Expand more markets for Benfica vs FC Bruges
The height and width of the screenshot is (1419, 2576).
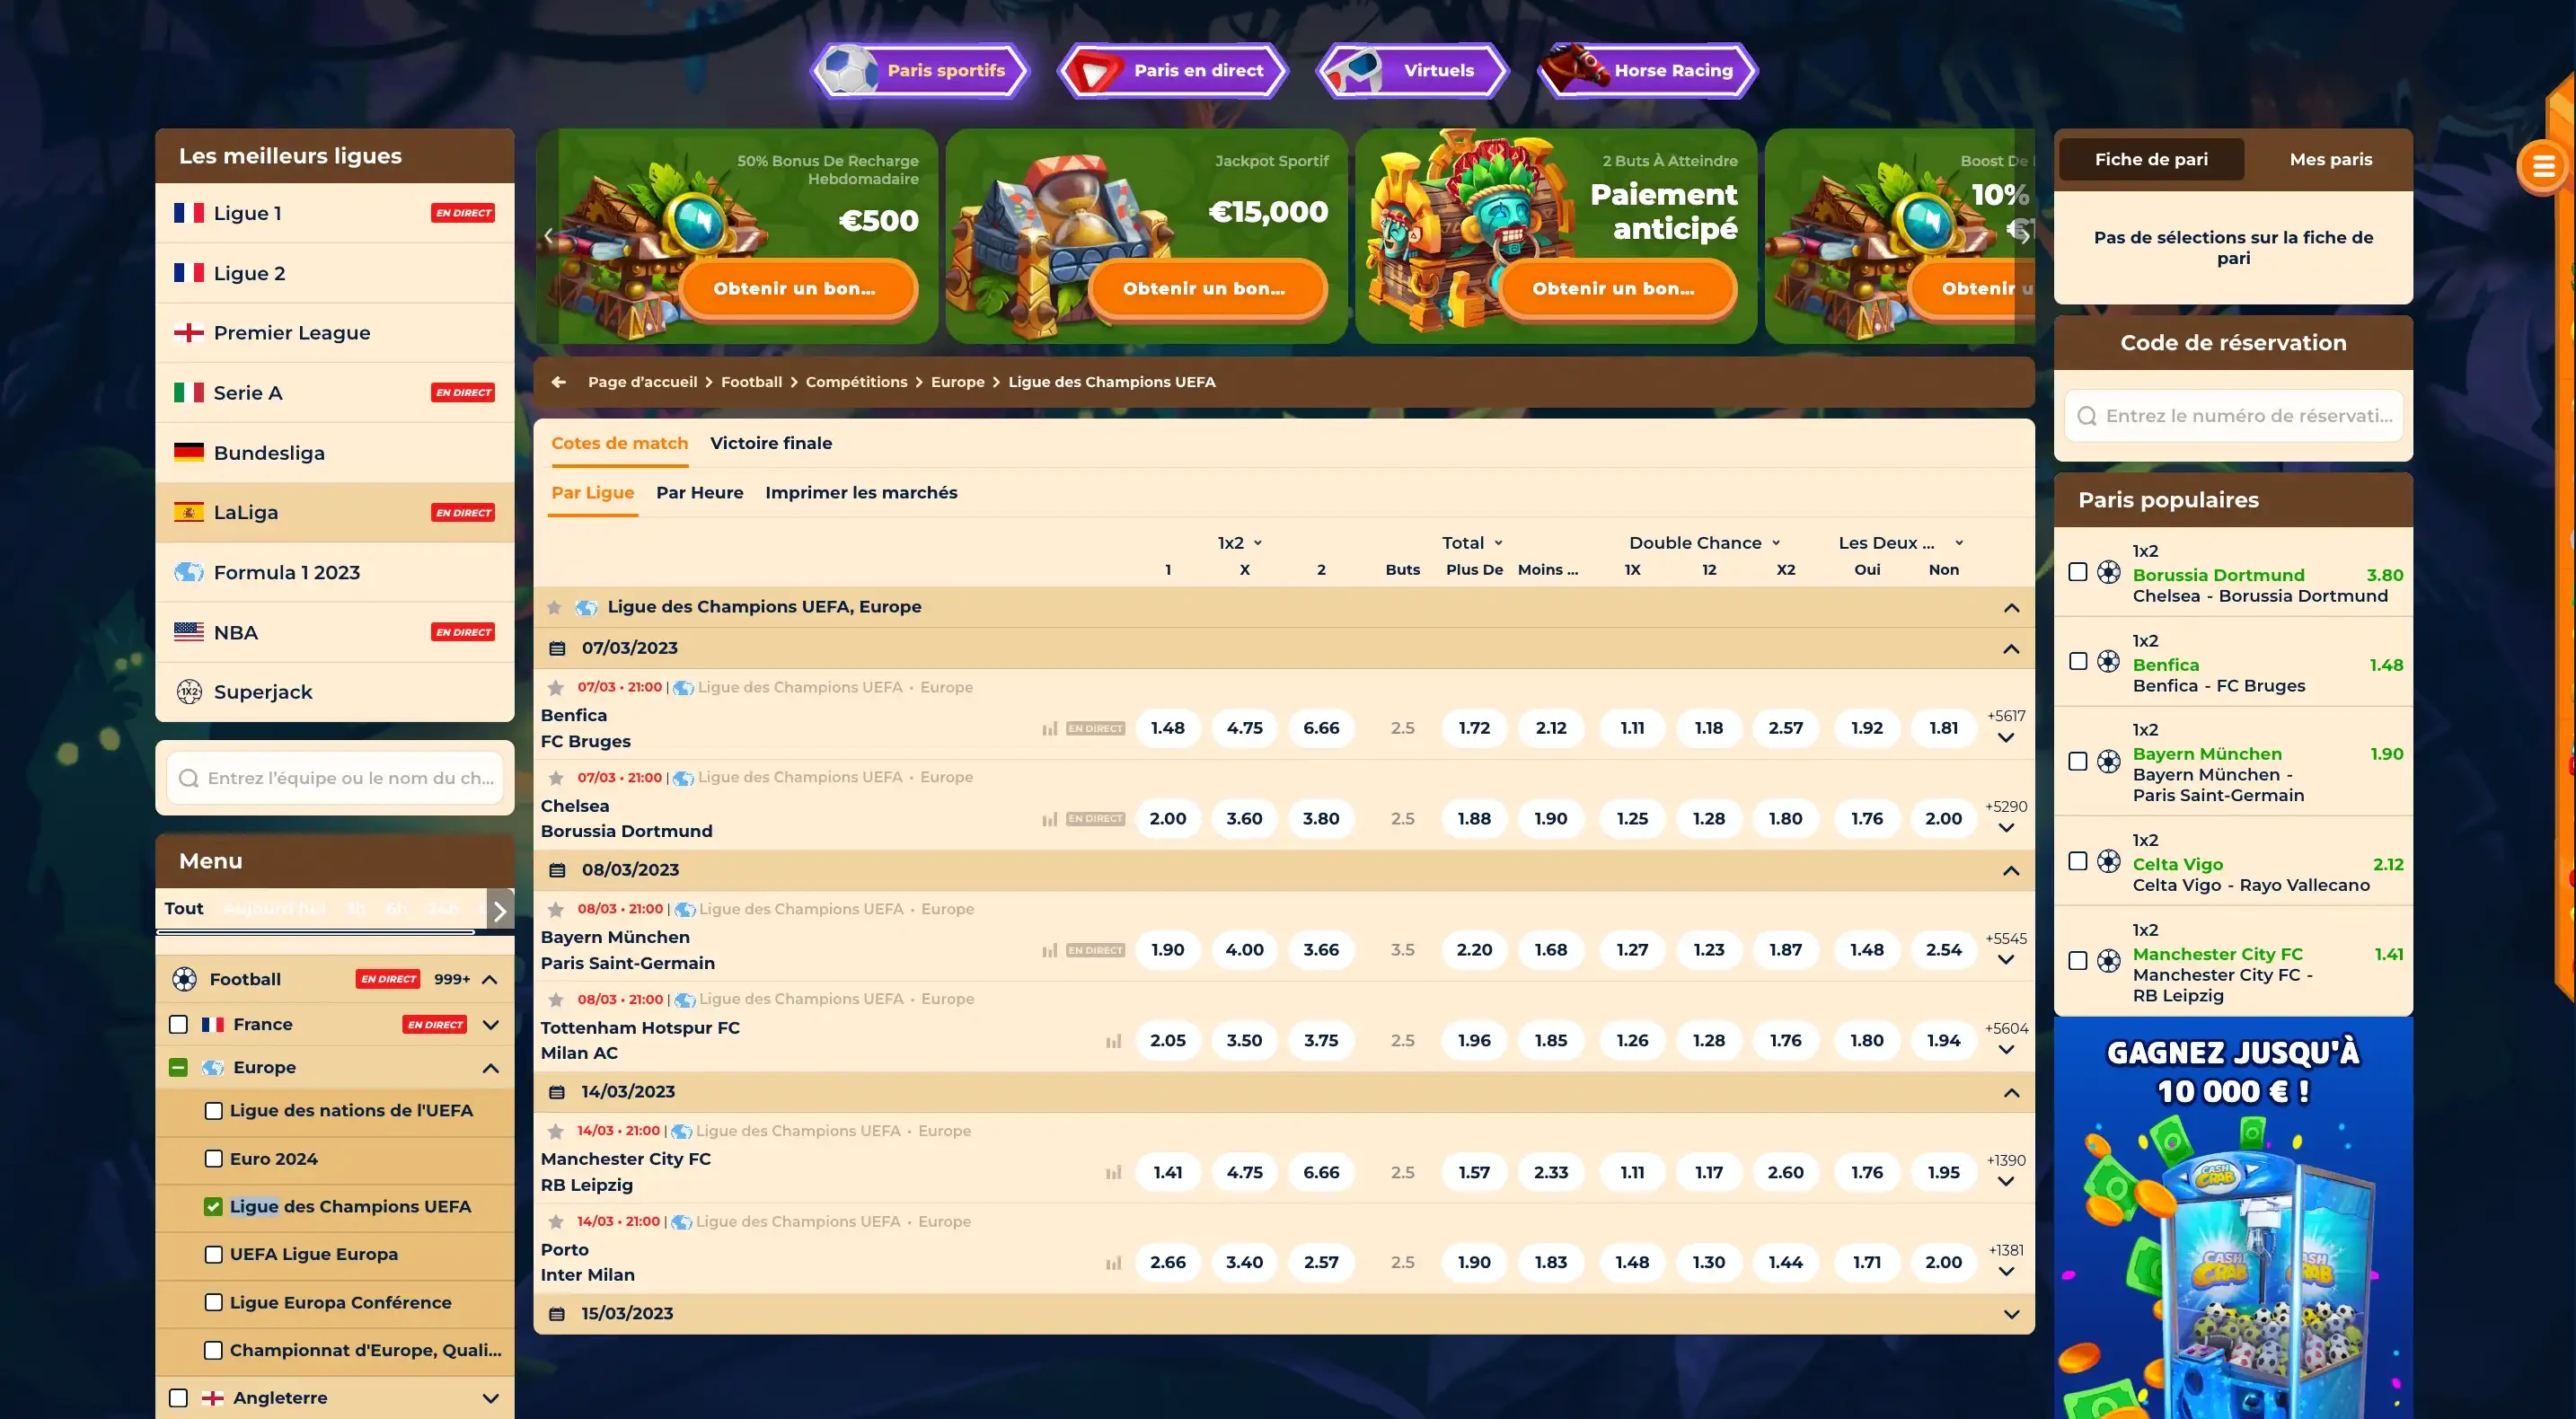2005,738
